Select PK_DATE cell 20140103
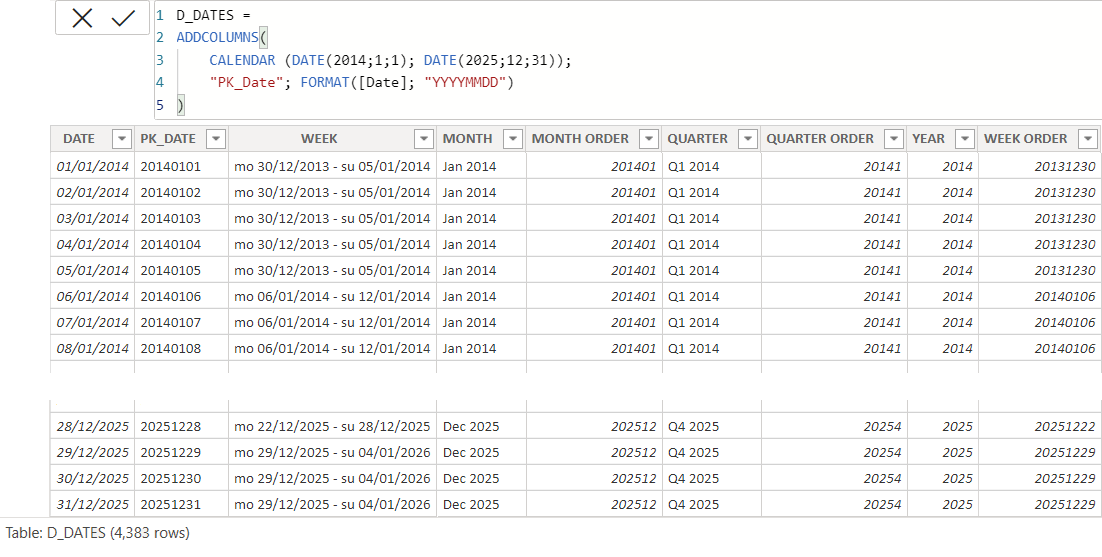The width and height of the screenshot is (1102, 557). pyautogui.click(x=181, y=218)
